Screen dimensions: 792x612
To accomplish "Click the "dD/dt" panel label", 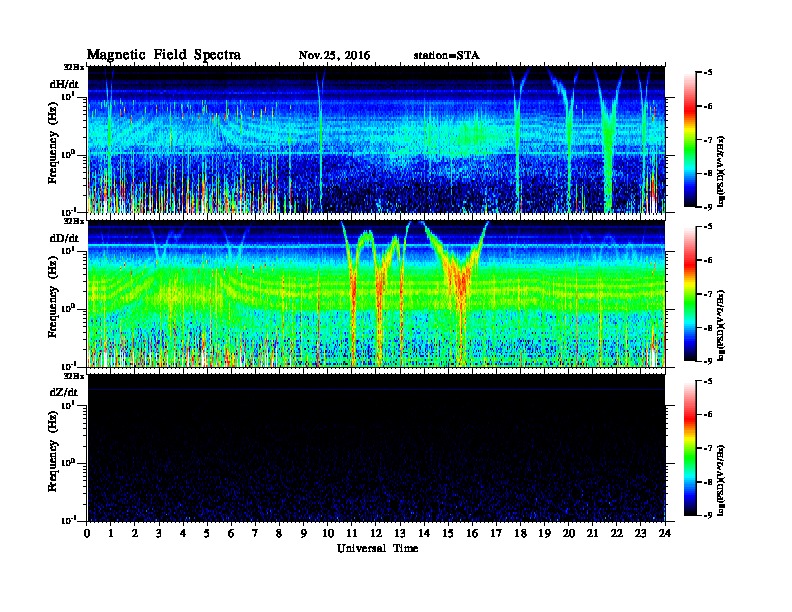I will 64,238.
